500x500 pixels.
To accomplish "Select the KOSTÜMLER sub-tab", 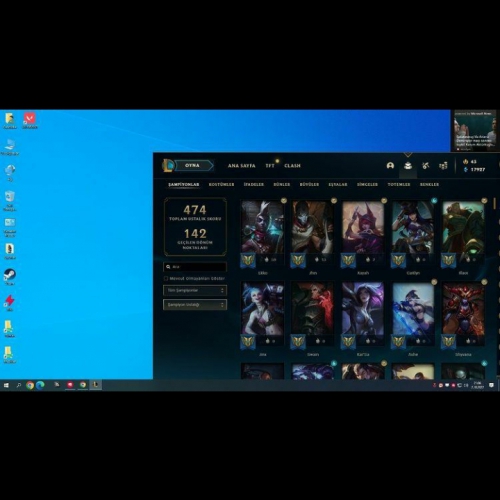I will pyautogui.click(x=221, y=184).
